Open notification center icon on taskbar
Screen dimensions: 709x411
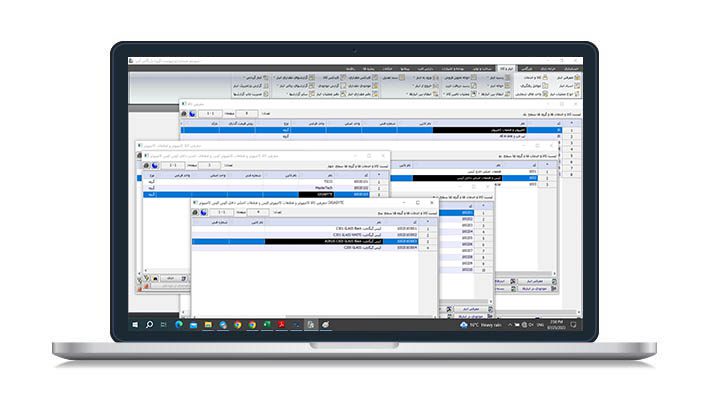click(574, 325)
